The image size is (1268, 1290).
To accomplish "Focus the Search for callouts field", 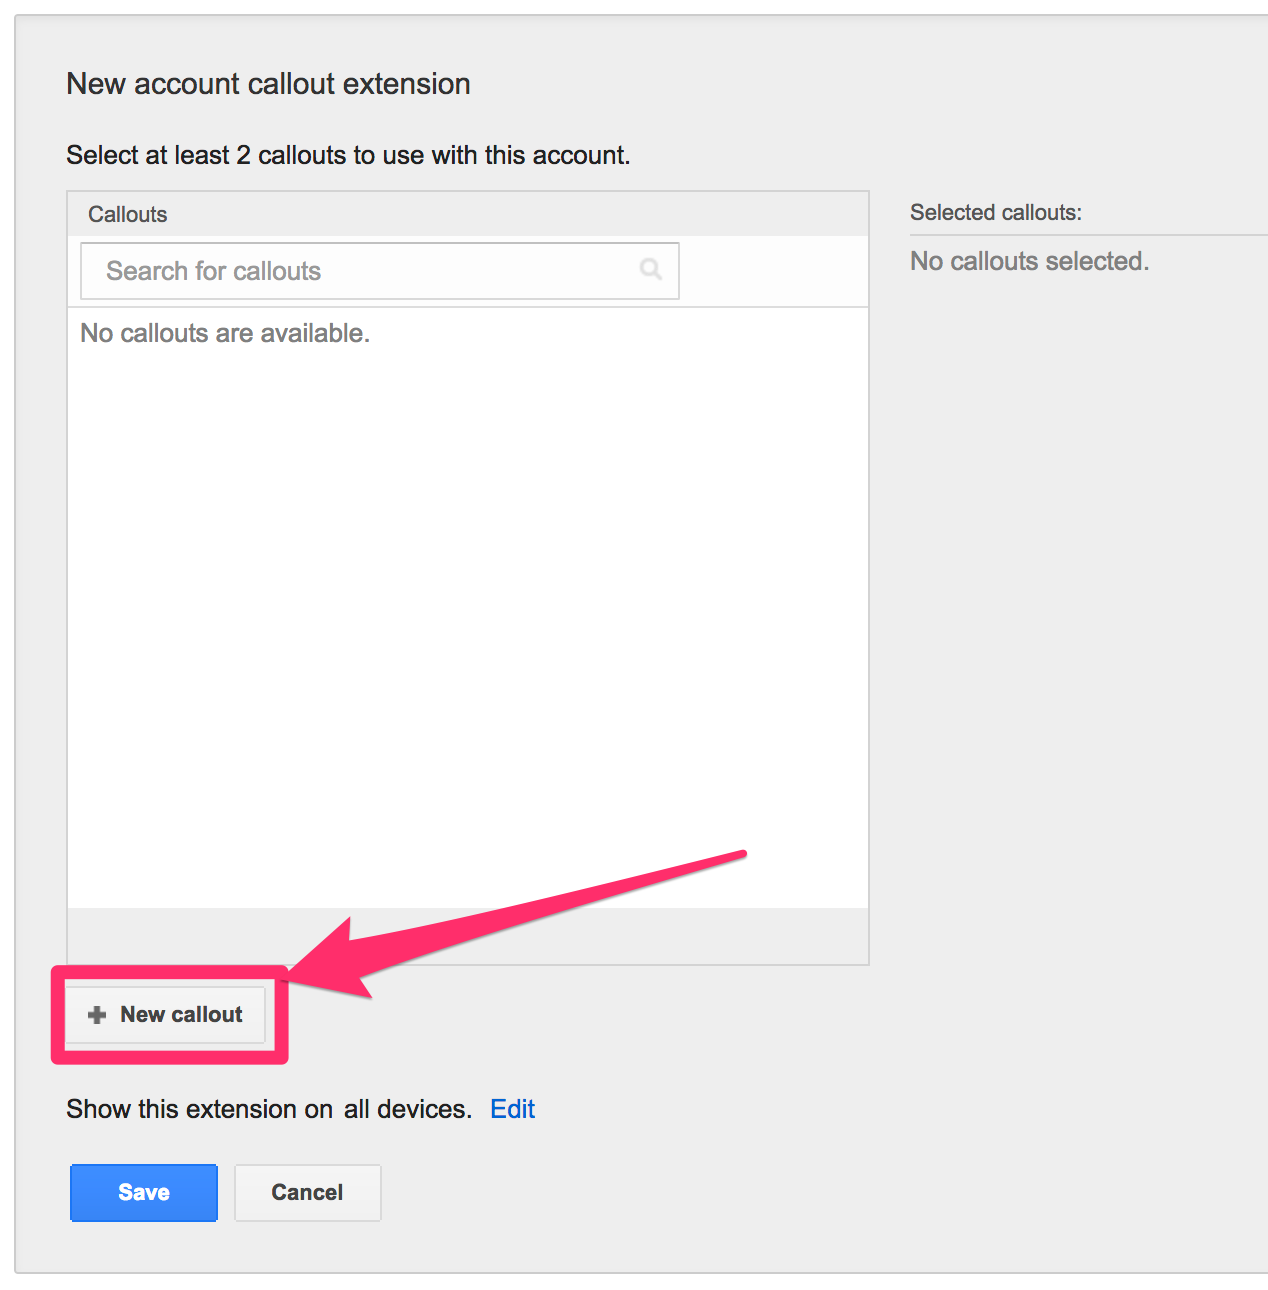I will [x=380, y=271].
